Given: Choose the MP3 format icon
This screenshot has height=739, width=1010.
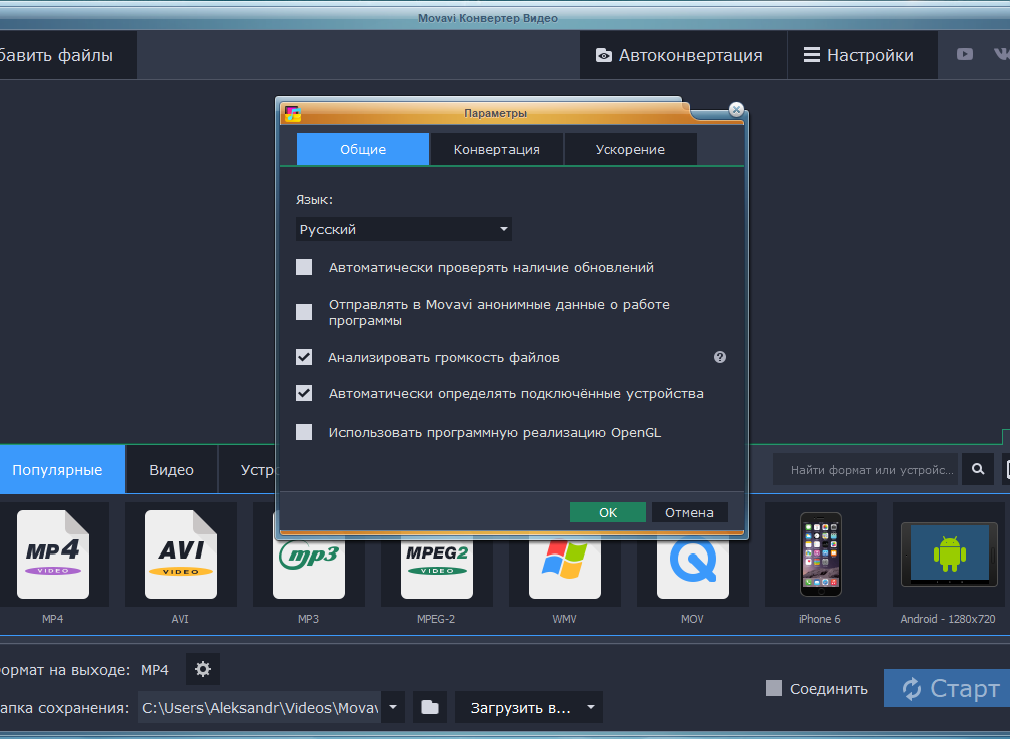Looking at the screenshot, I should pyautogui.click(x=309, y=567).
